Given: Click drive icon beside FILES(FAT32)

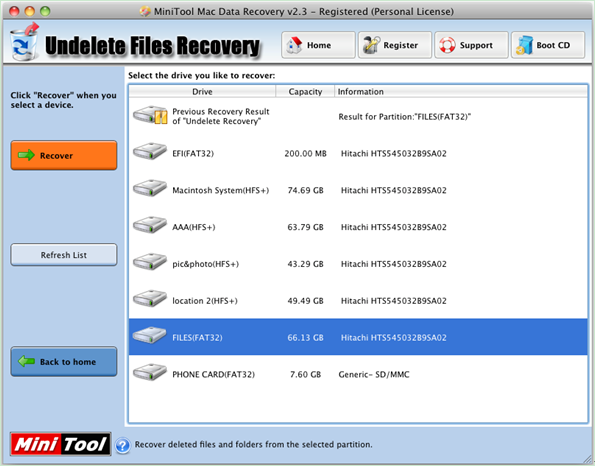Looking at the screenshot, I should click(x=150, y=335).
